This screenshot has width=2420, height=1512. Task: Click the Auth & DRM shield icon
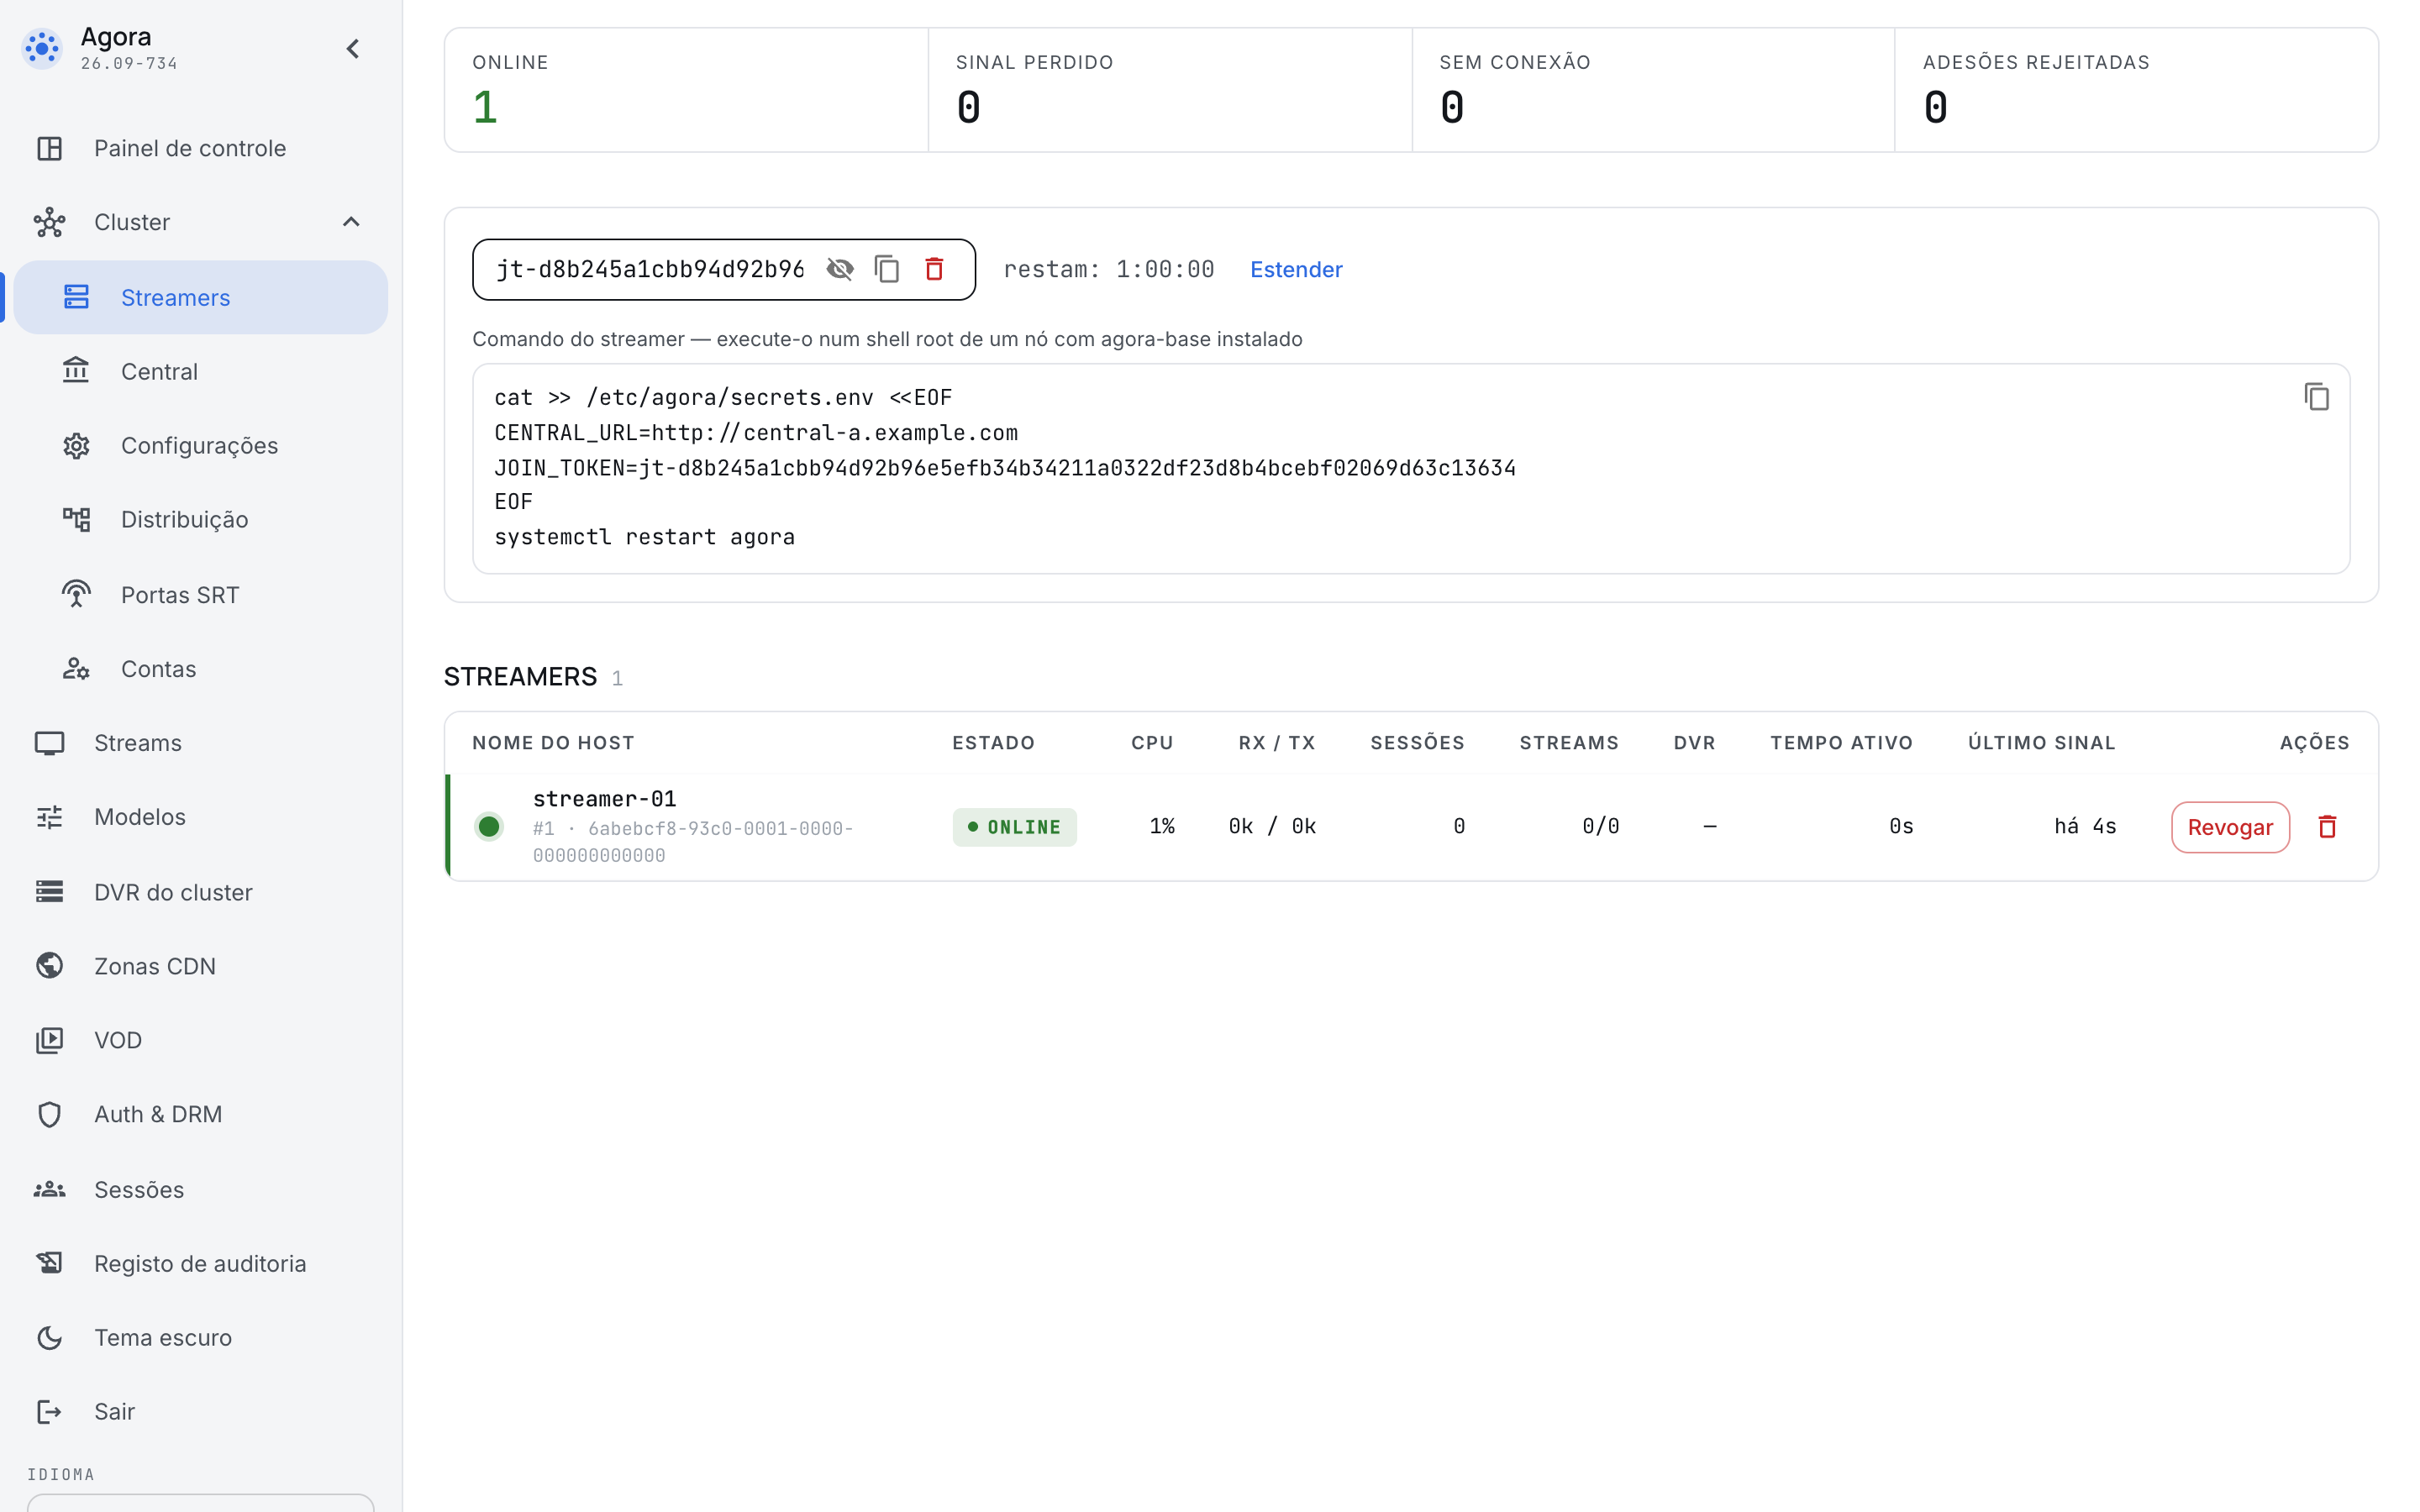pos(49,1114)
